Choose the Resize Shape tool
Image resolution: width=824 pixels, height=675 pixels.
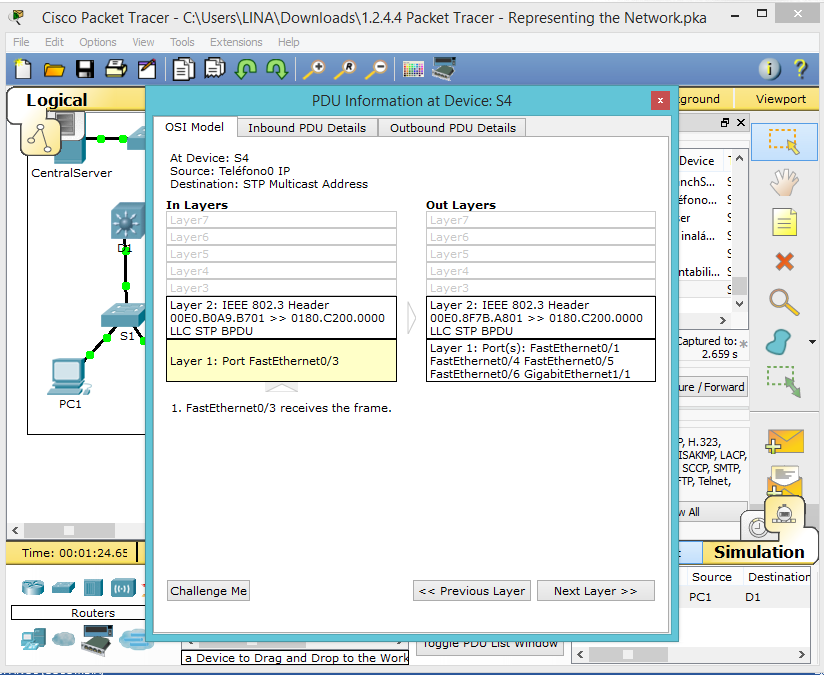(x=784, y=381)
